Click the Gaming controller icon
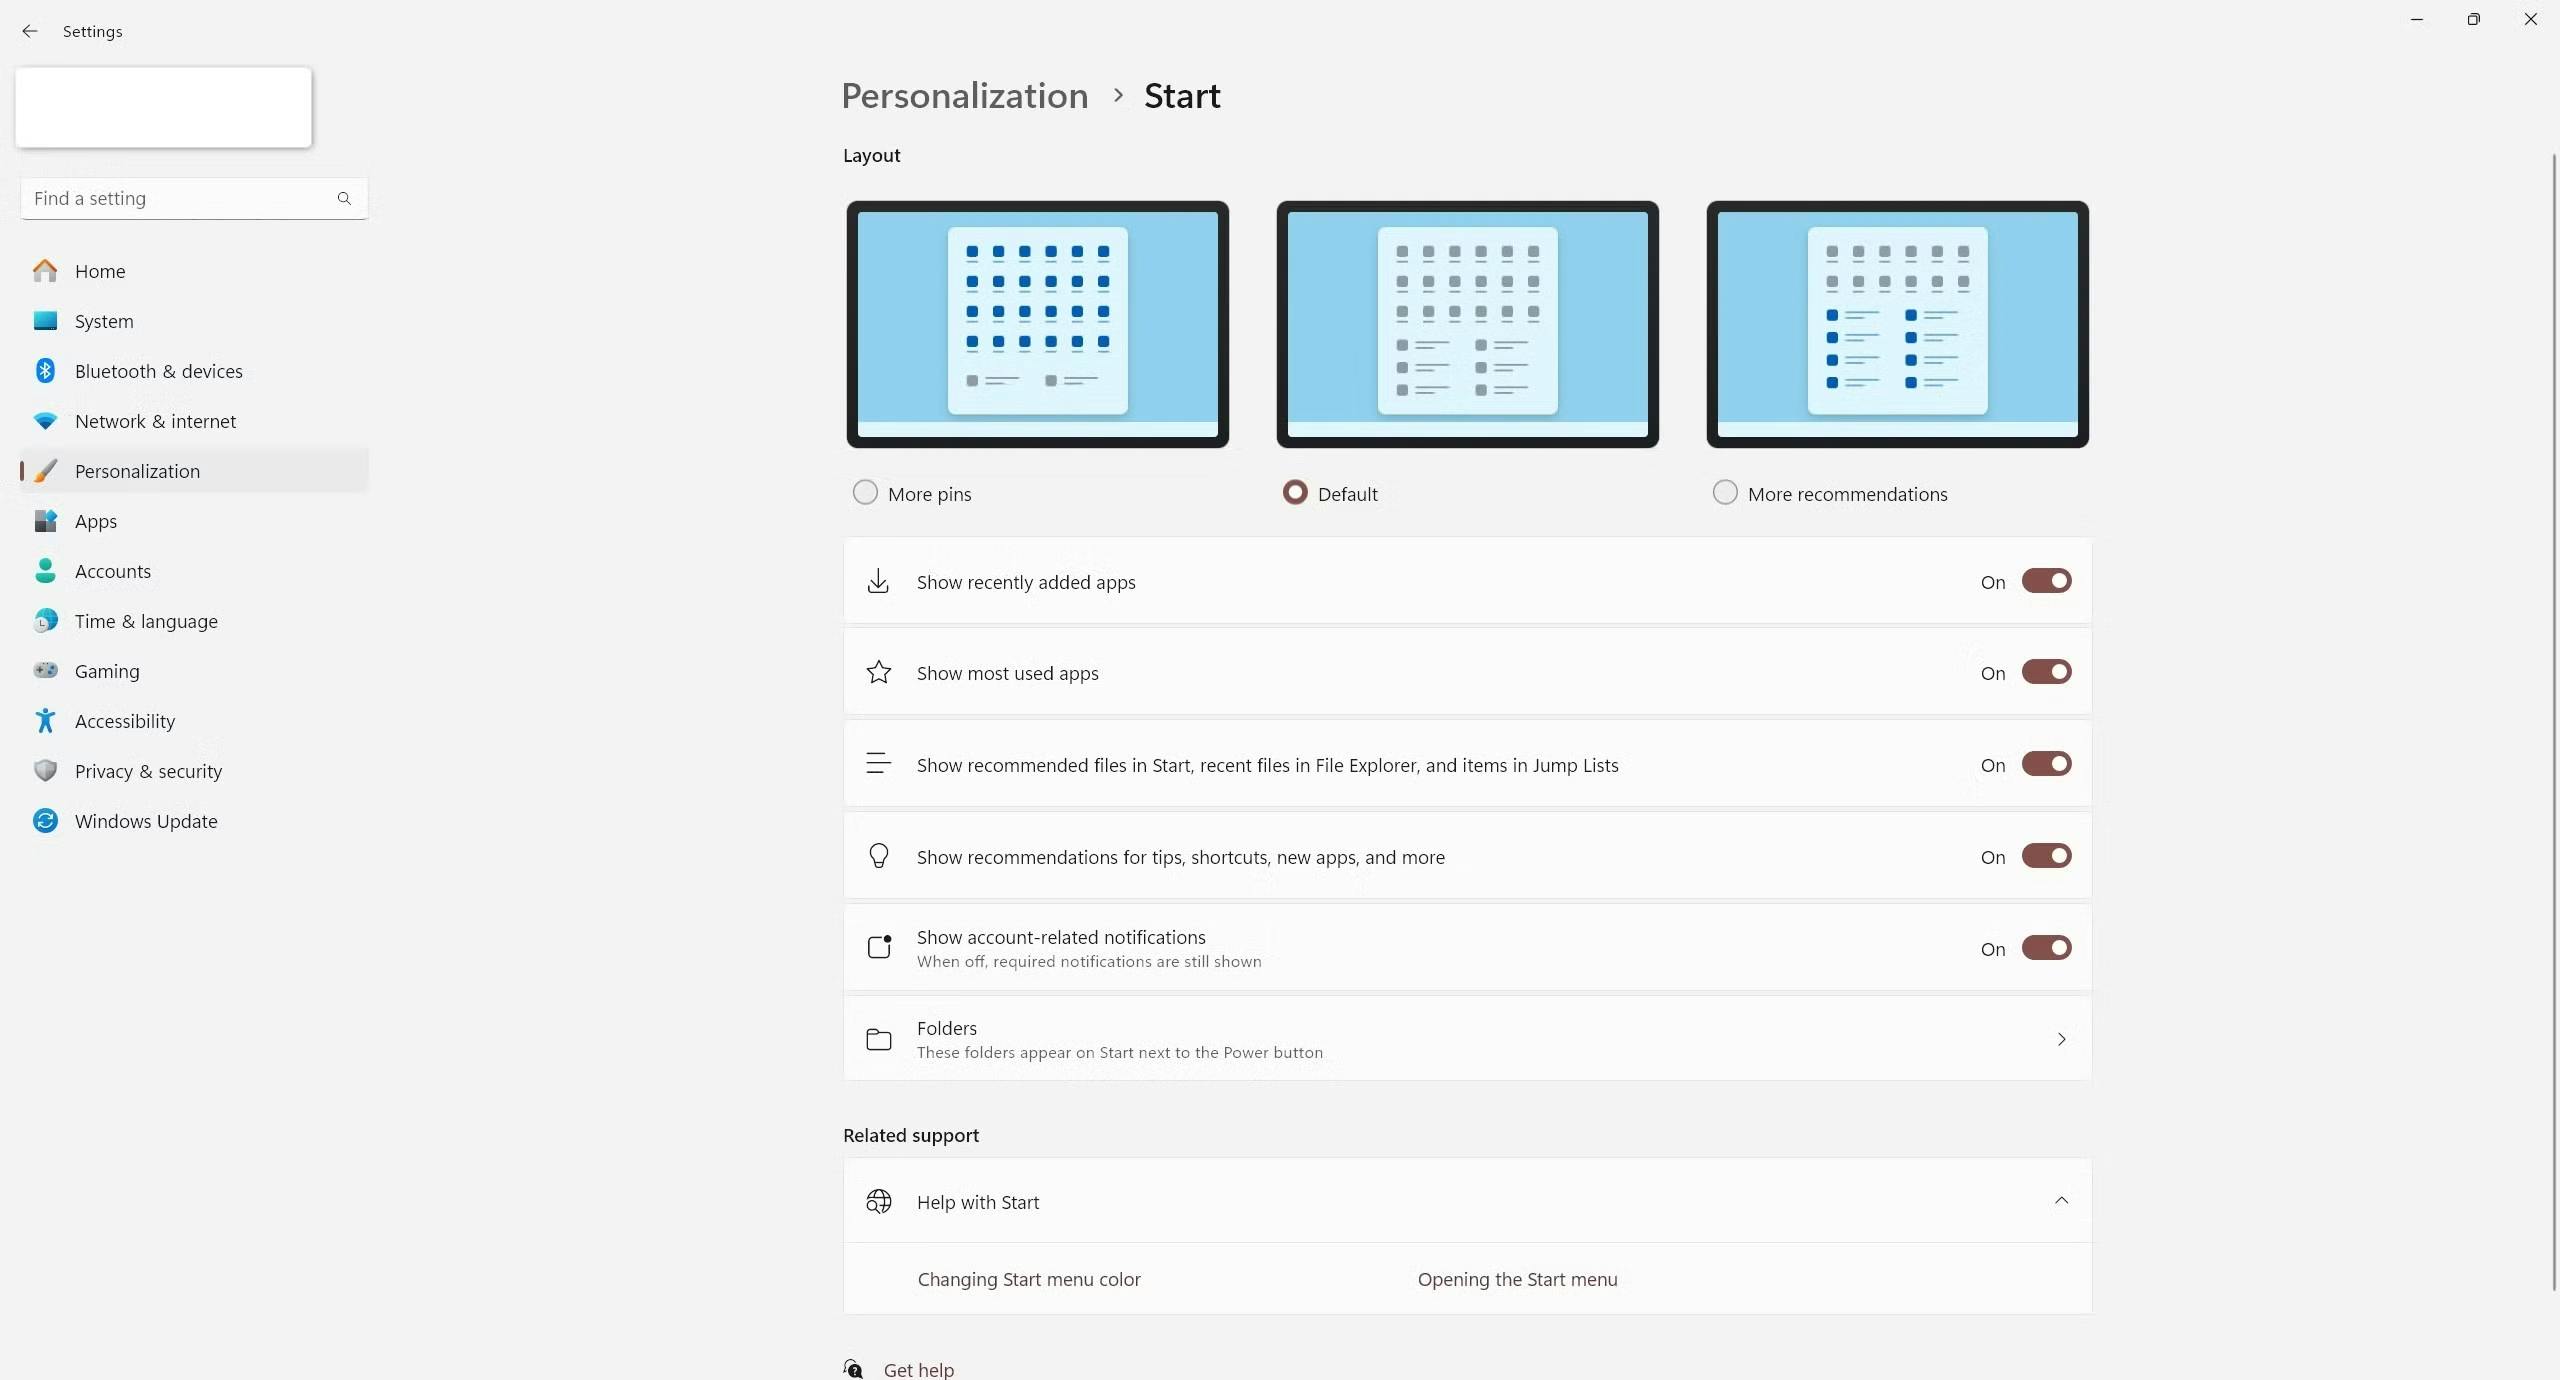The height and width of the screenshot is (1380, 2560). click(x=45, y=671)
